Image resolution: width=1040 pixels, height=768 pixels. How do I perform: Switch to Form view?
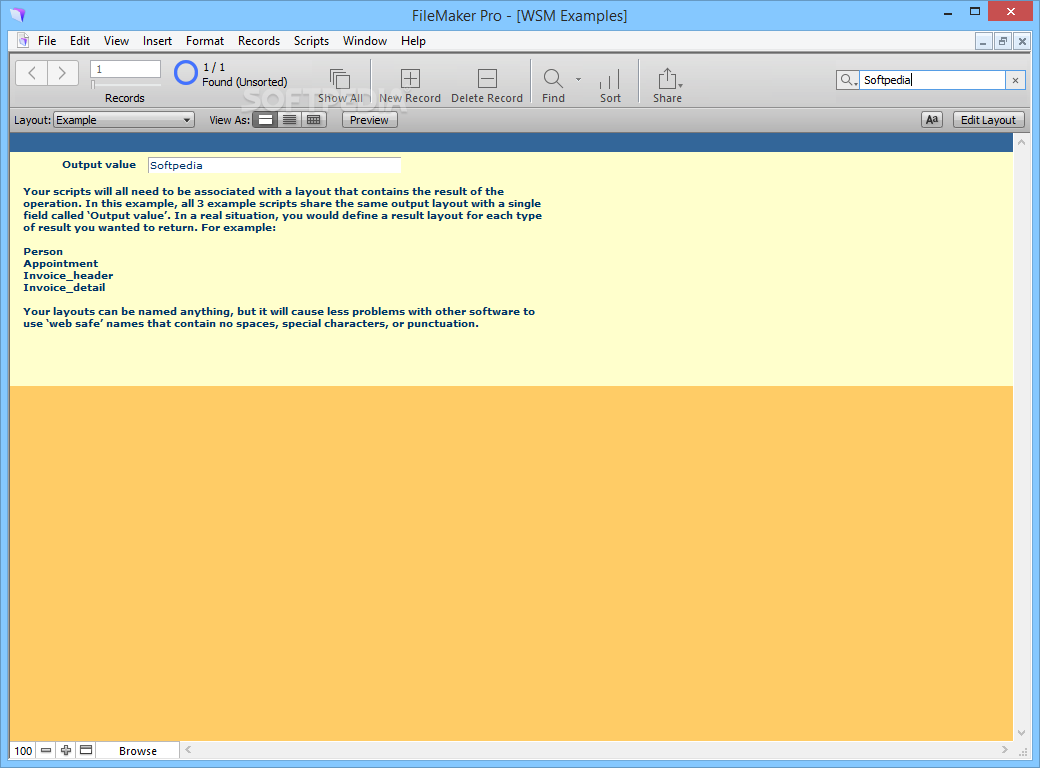click(265, 120)
